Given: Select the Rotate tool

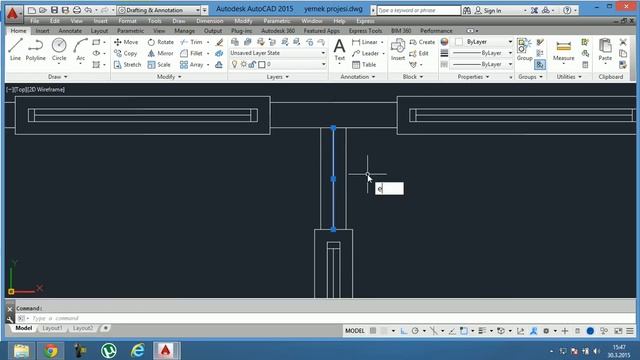Looking at the screenshot, I should (x=160, y=42).
